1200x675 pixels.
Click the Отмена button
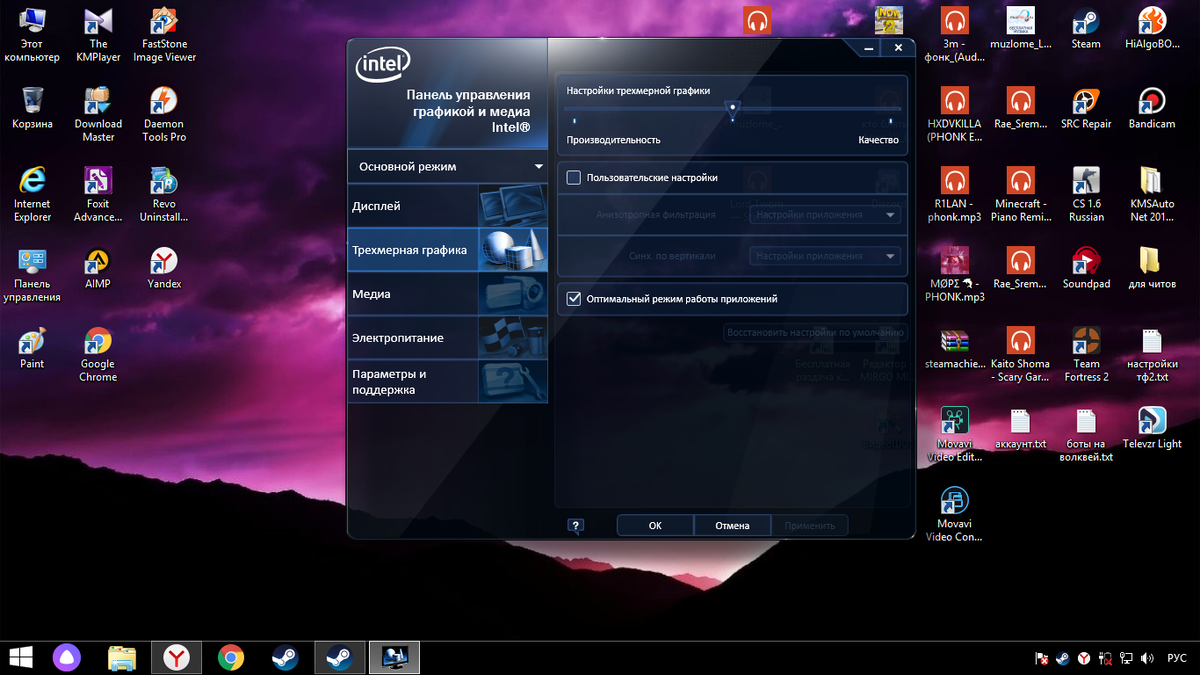[732, 525]
